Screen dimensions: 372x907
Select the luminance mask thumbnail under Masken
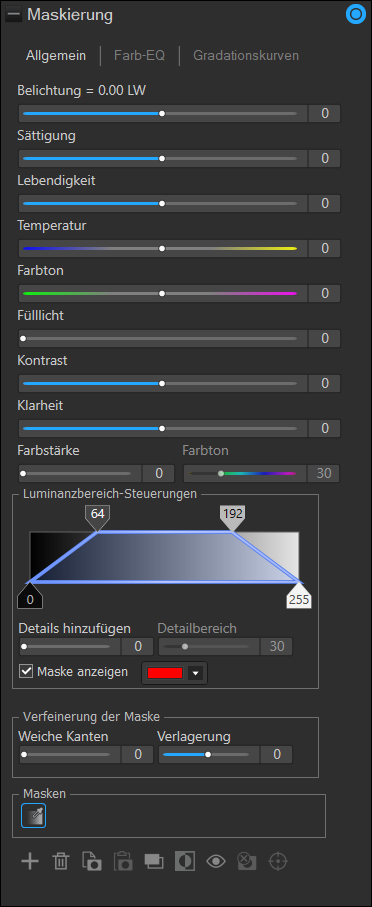point(34,816)
